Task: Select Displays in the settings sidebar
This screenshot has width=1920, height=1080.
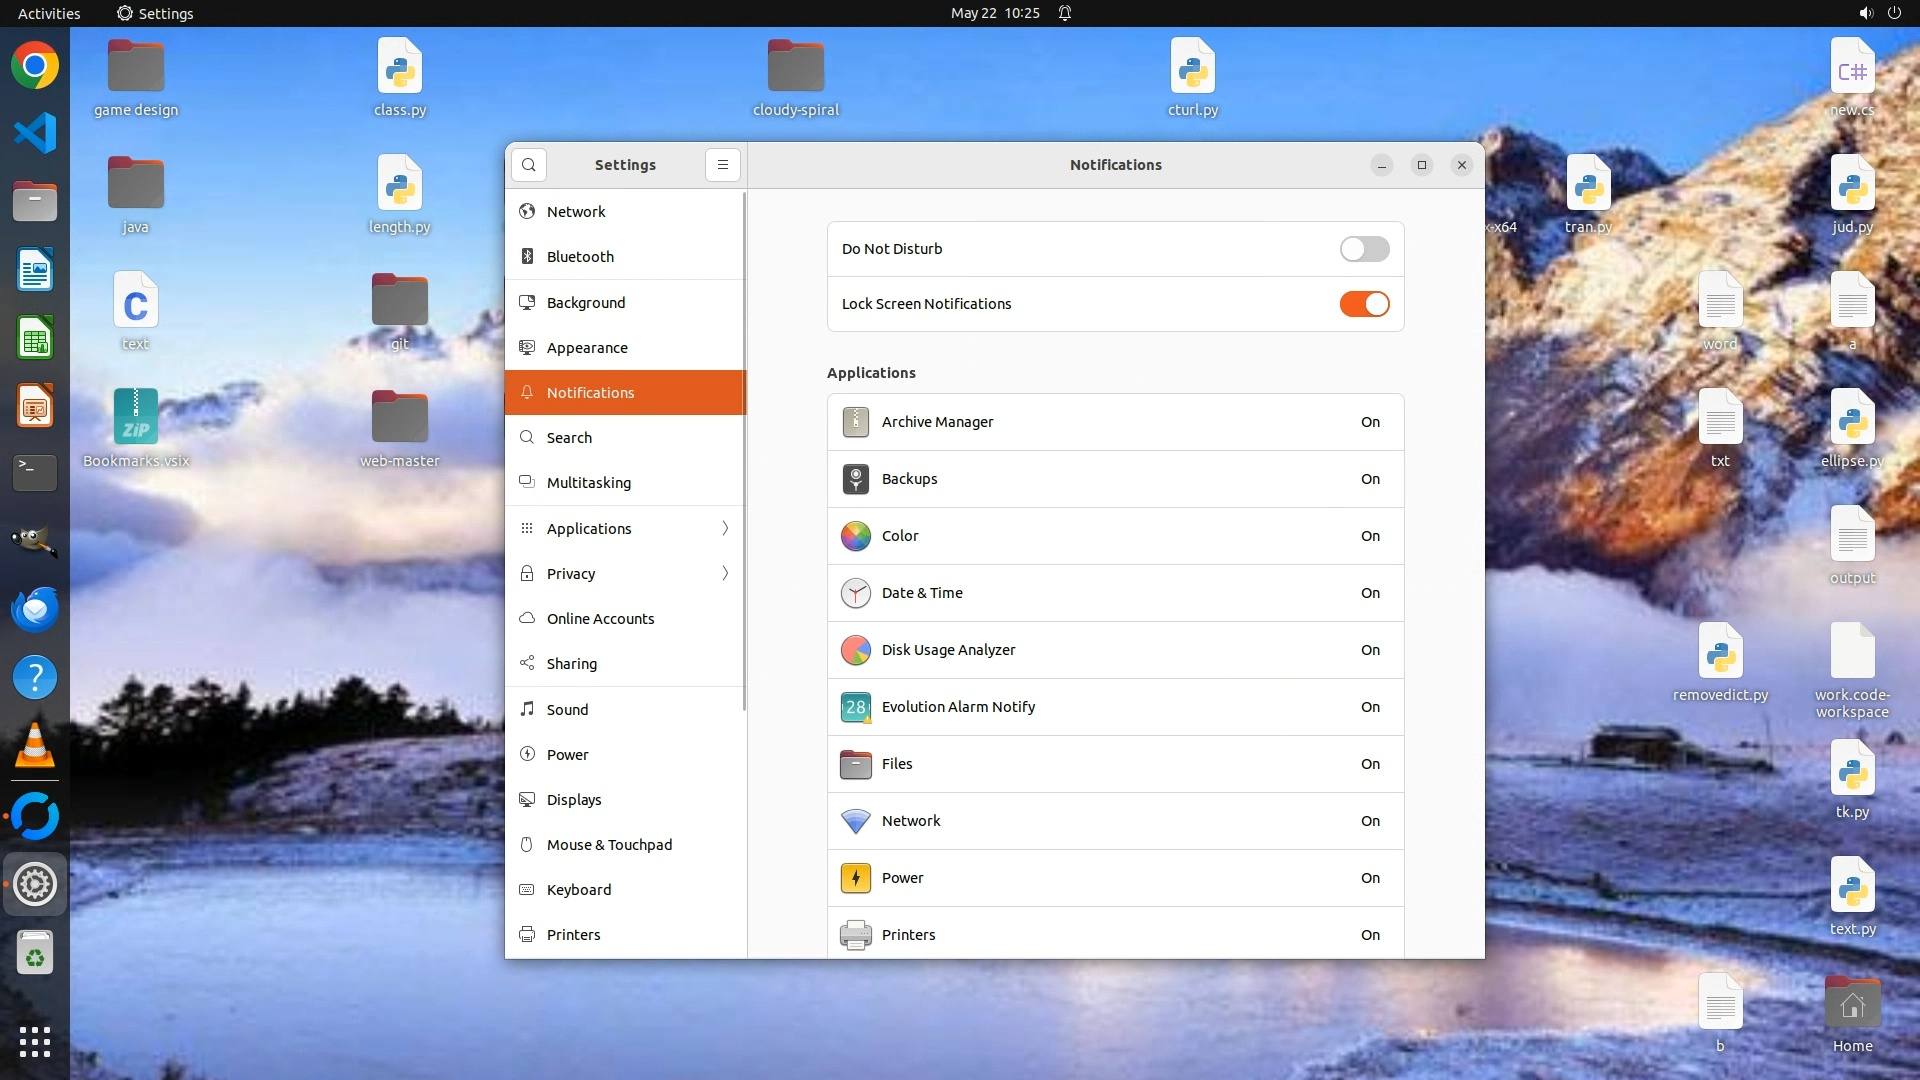Action: pyautogui.click(x=574, y=799)
